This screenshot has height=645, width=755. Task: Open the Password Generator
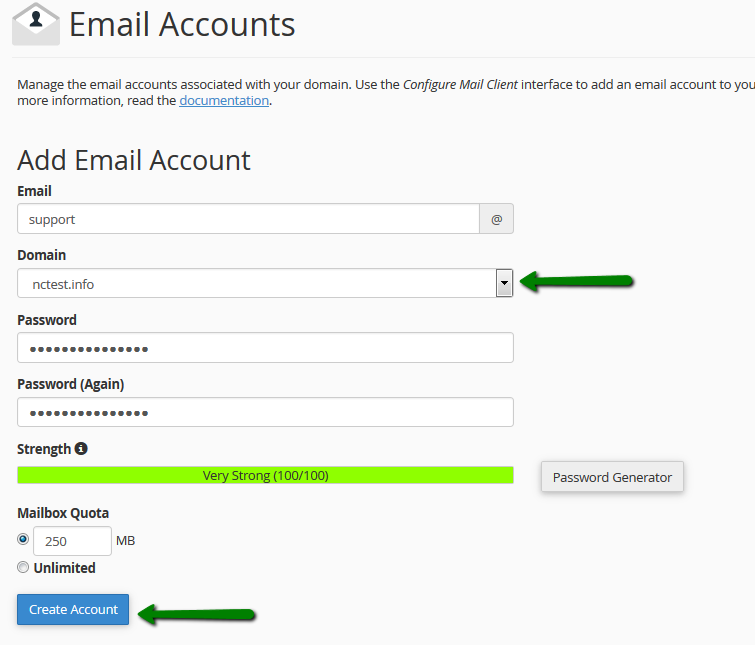click(x=612, y=477)
